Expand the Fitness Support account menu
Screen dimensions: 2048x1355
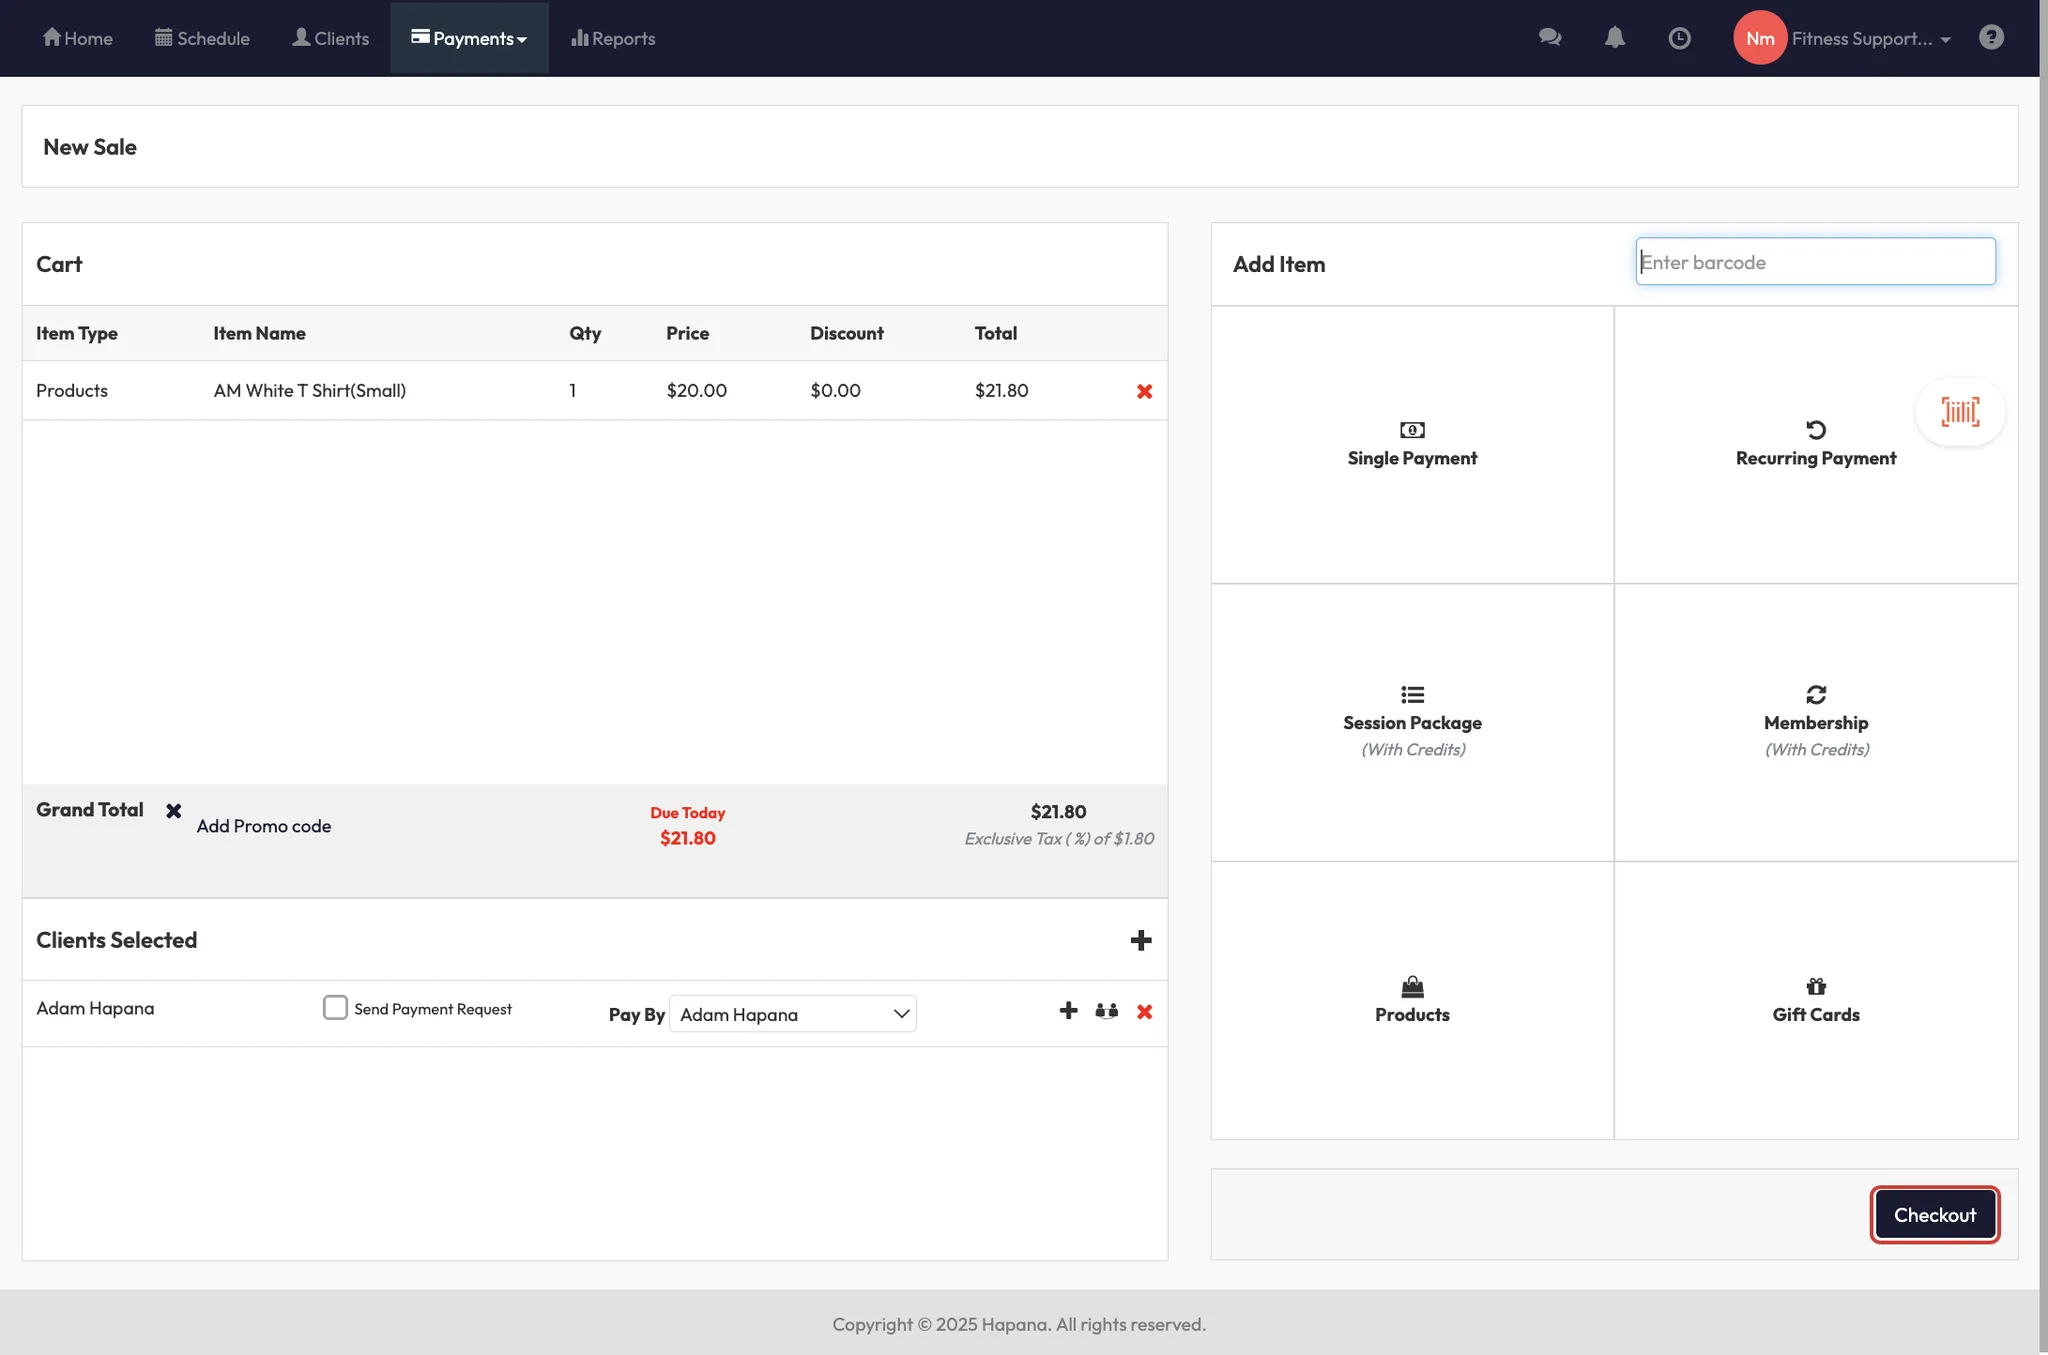pos(1869,38)
